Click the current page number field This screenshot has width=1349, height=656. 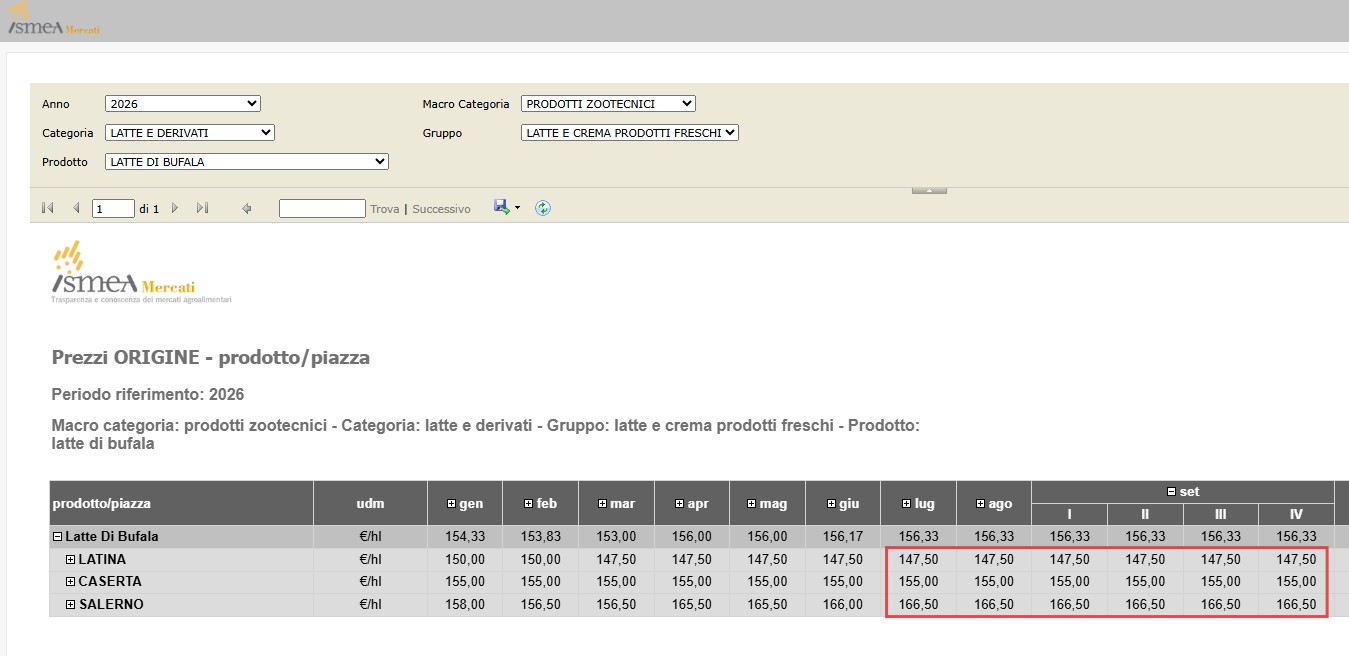pos(113,209)
